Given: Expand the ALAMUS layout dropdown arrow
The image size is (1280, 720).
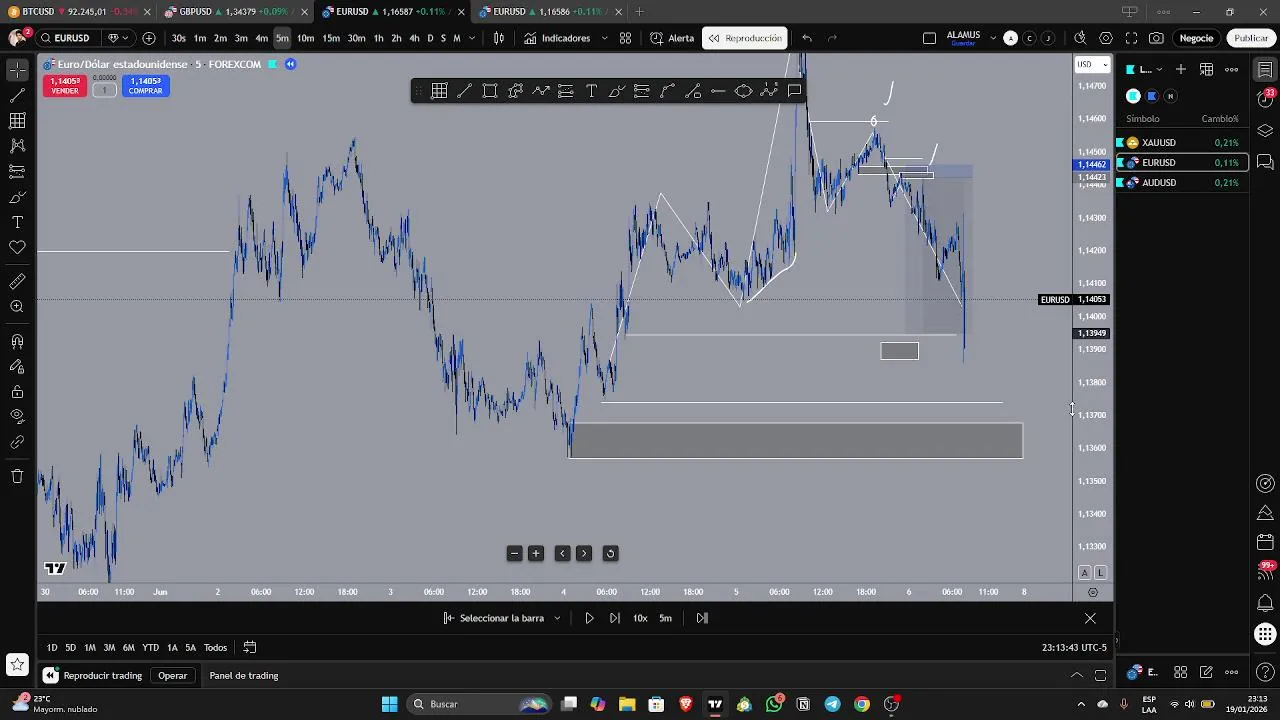Looking at the screenshot, I should 992,38.
